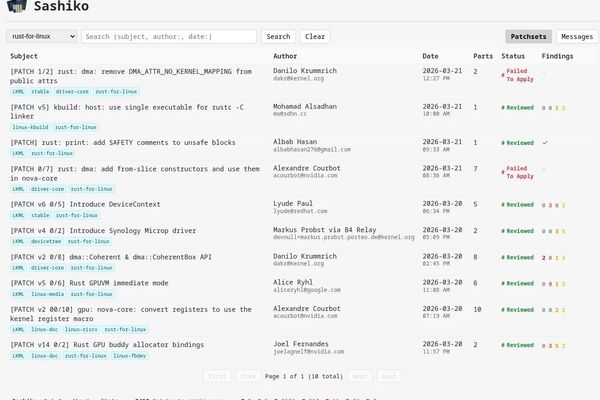Image resolution: width=600 pixels, height=400 pixels.
Task: Click the devicetree tag
Action: (46, 241)
